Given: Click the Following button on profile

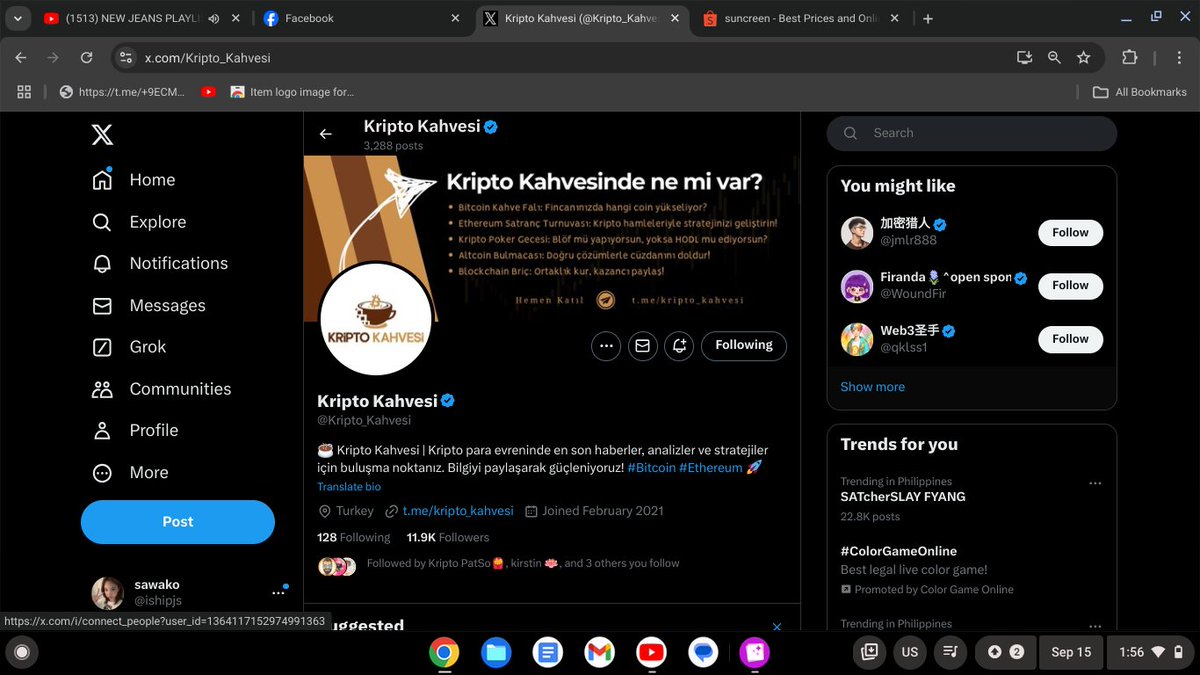Looking at the screenshot, I should [744, 345].
